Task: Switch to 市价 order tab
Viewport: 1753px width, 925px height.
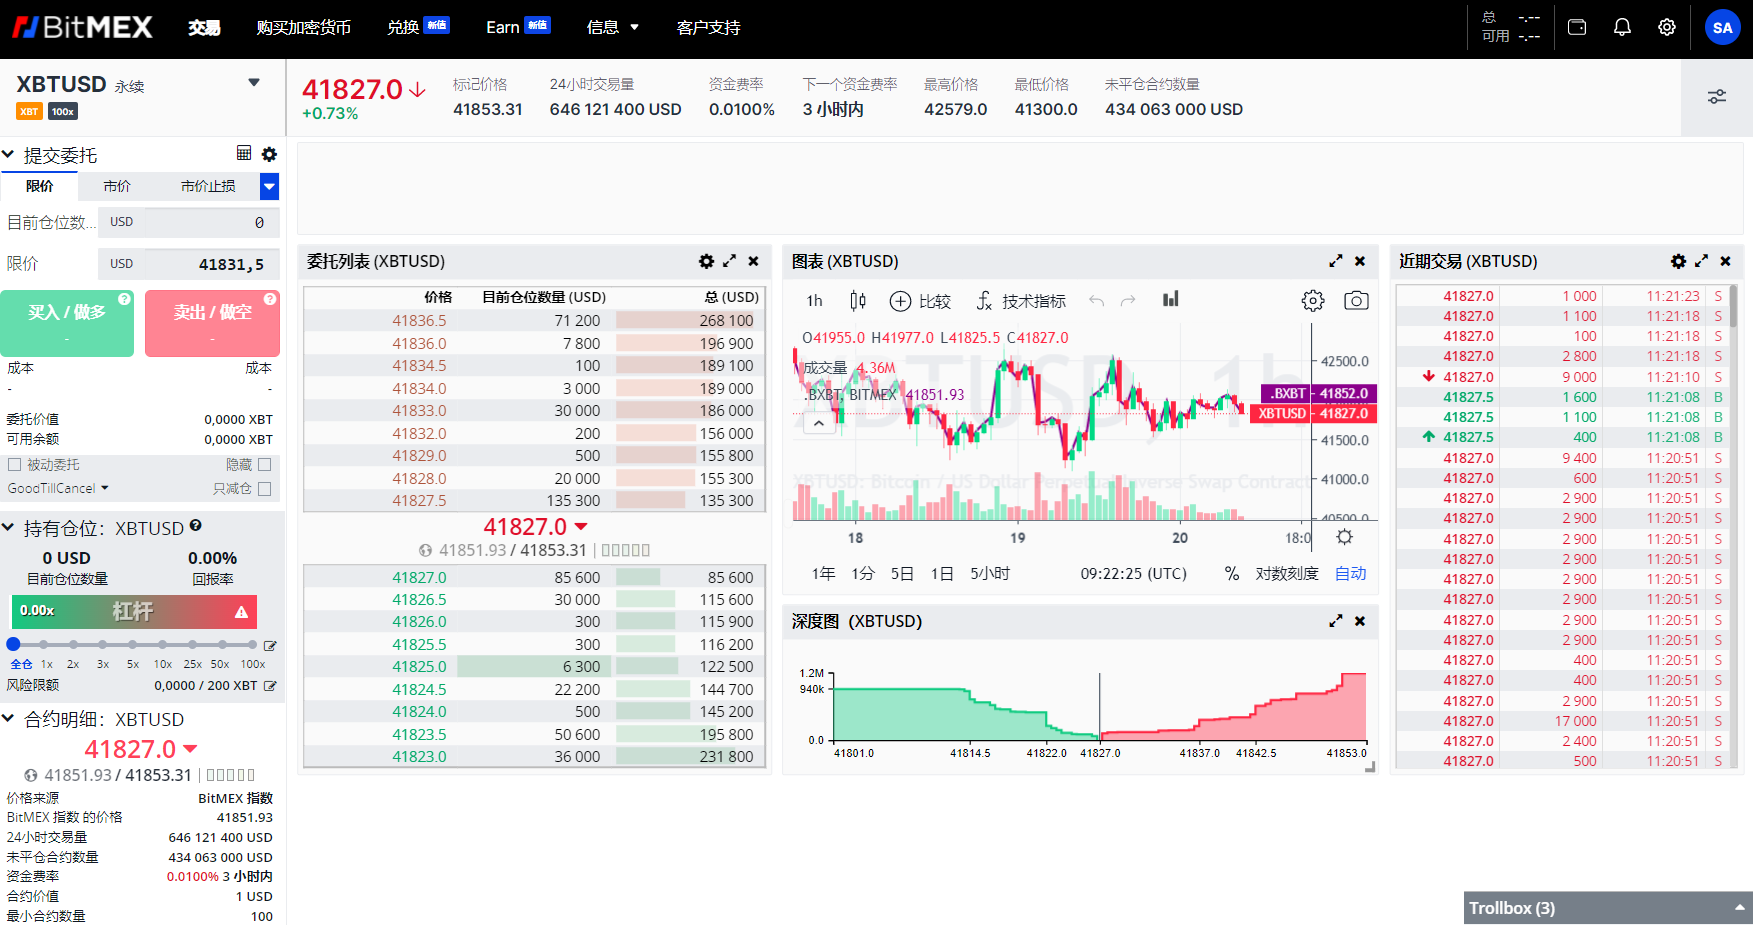Action: tap(117, 186)
